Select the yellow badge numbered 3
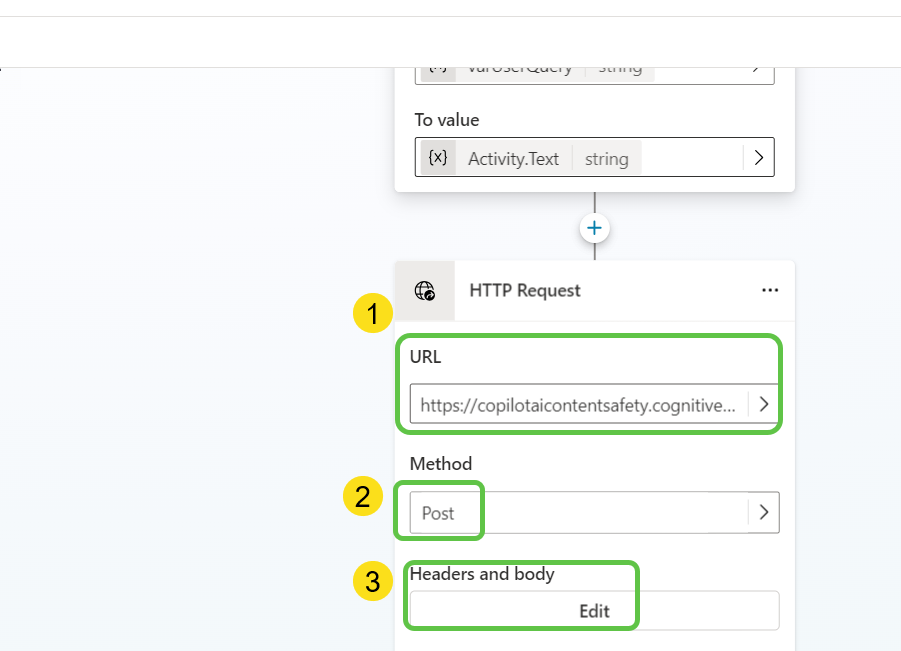Image resolution: width=901 pixels, height=651 pixels. click(372, 581)
